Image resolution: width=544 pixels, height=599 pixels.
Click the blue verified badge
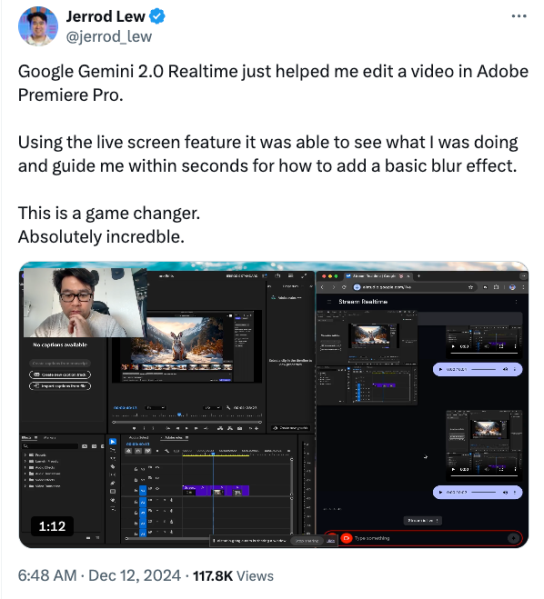[157, 16]
